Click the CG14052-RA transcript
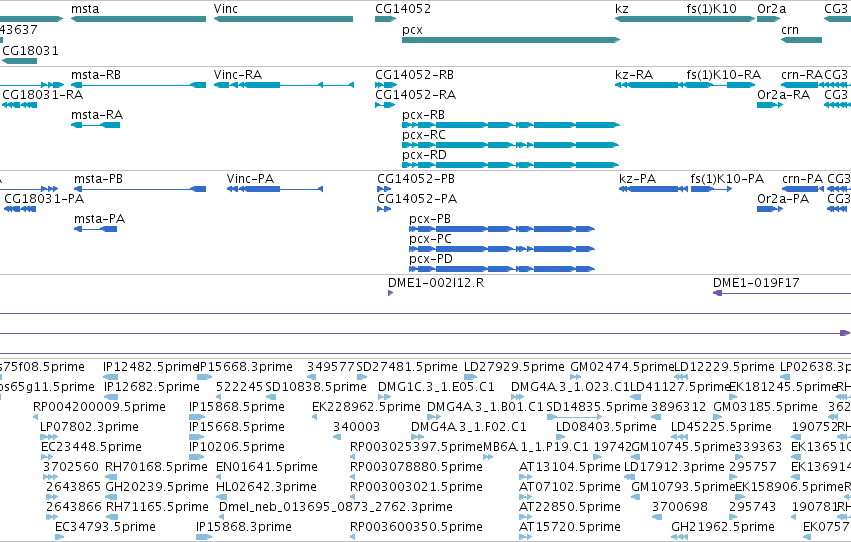The height and width of the screenshot is (542, 851). [x=385, y=105]
